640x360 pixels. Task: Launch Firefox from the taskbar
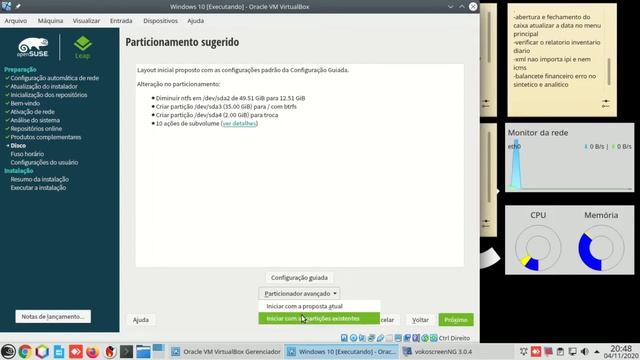point(93,351)
